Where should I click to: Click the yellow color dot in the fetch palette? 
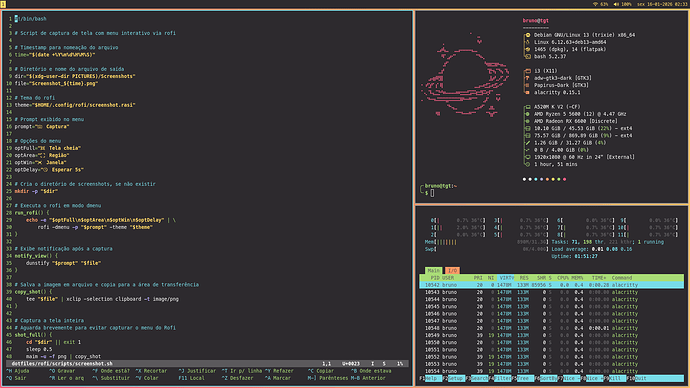tap(553, 179)
